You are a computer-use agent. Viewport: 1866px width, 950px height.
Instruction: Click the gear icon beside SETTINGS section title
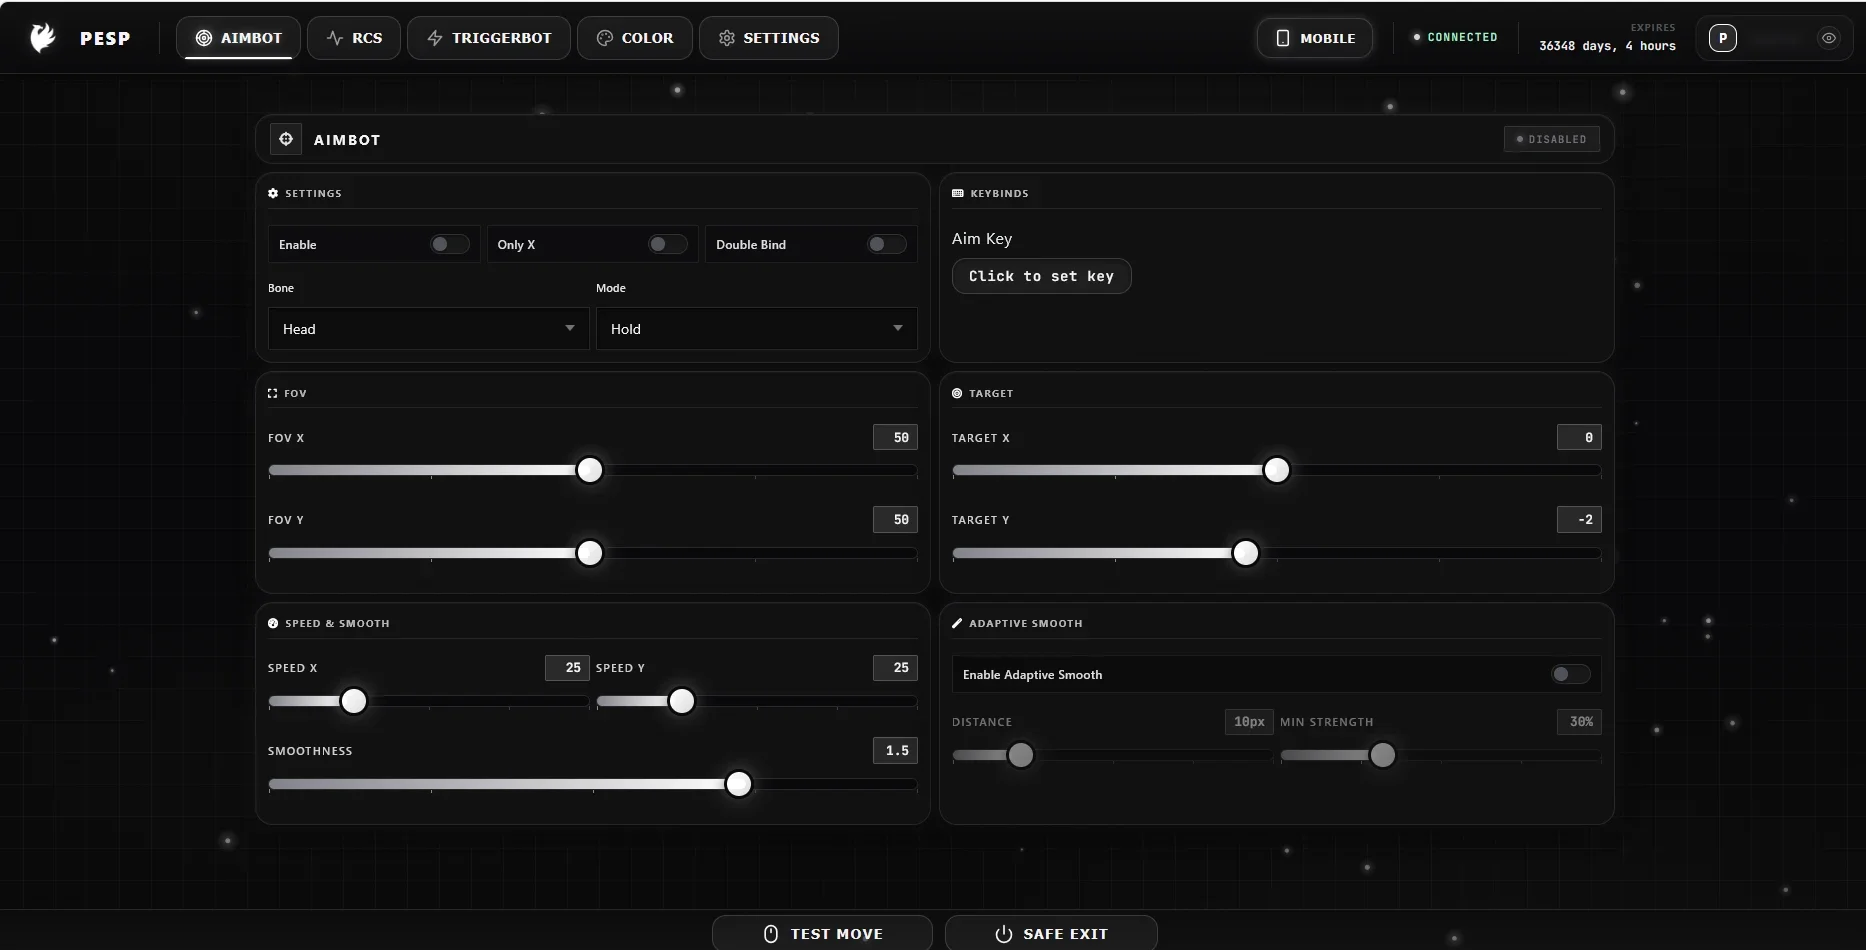[273, 193]
